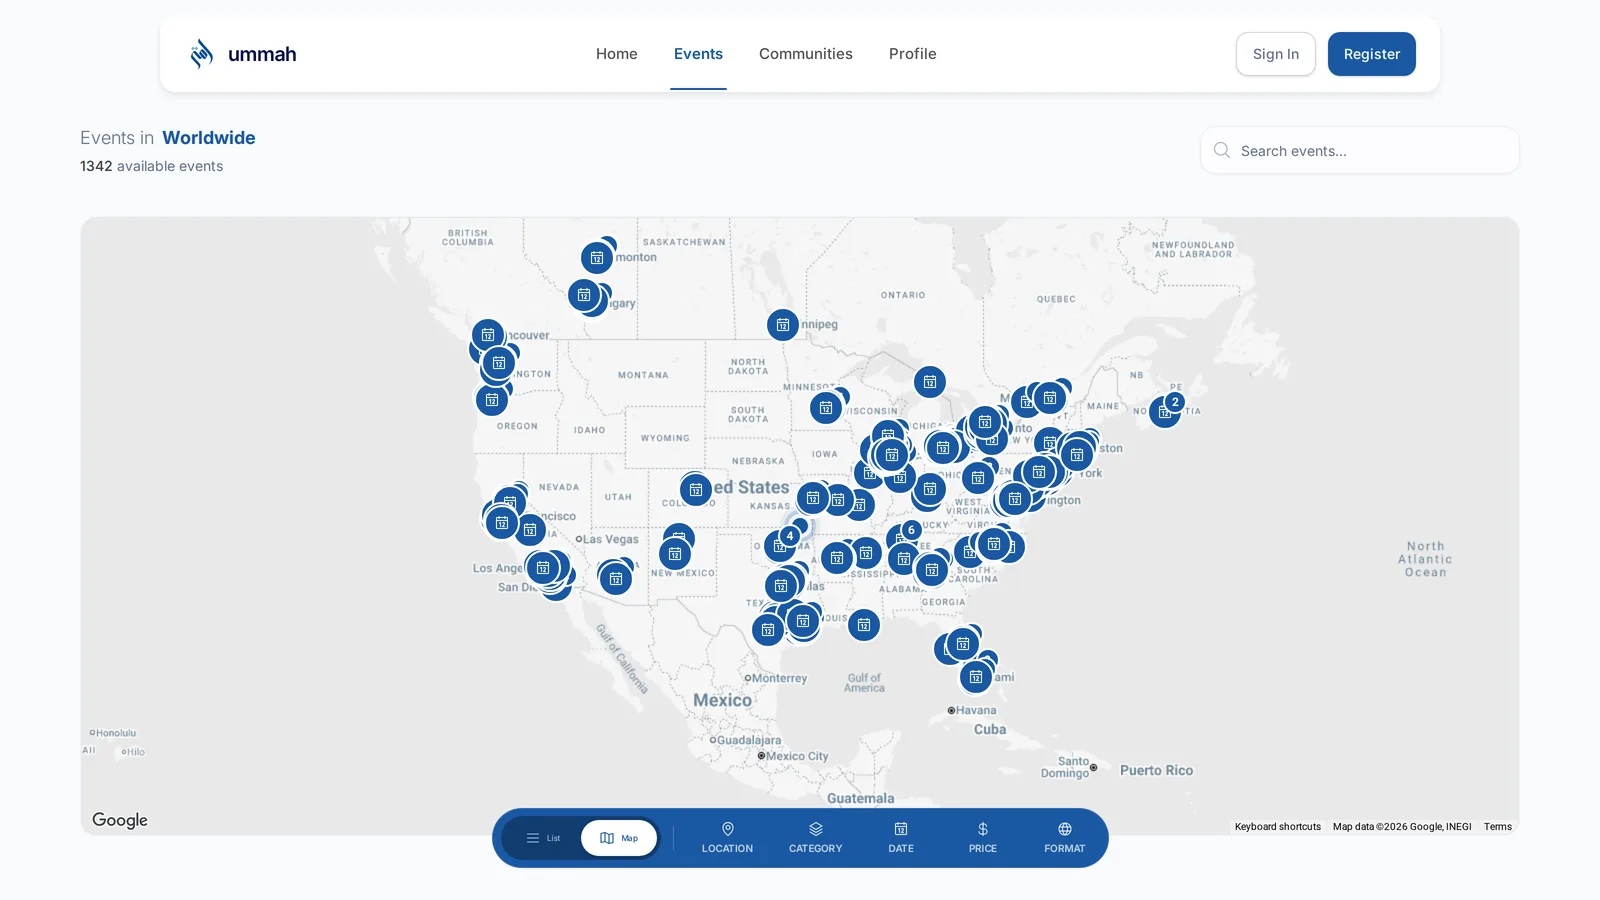Select the Events nav tab

point(698,54)
